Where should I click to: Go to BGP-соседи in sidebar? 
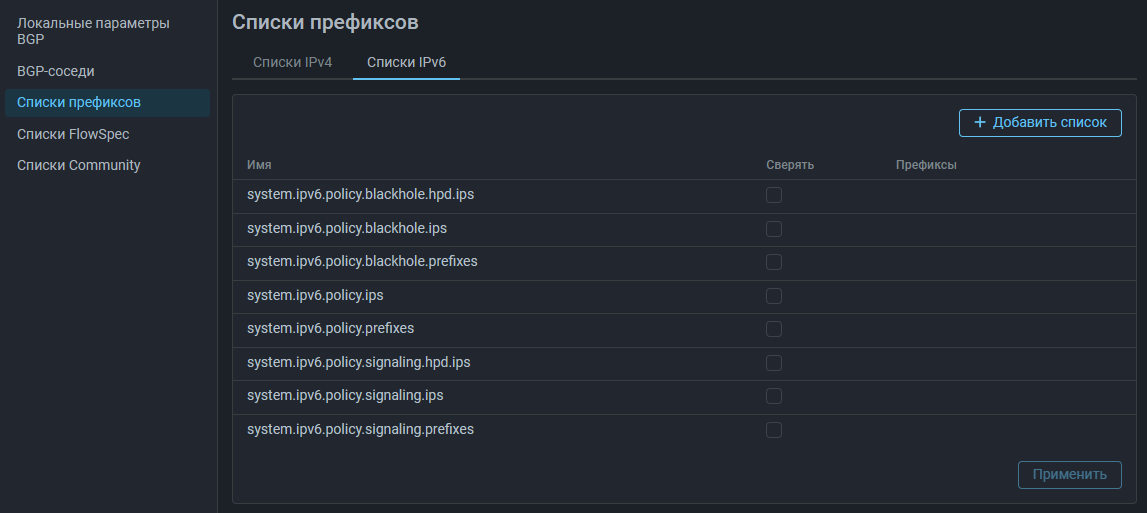pyautogui.click(x=56, y=72)
